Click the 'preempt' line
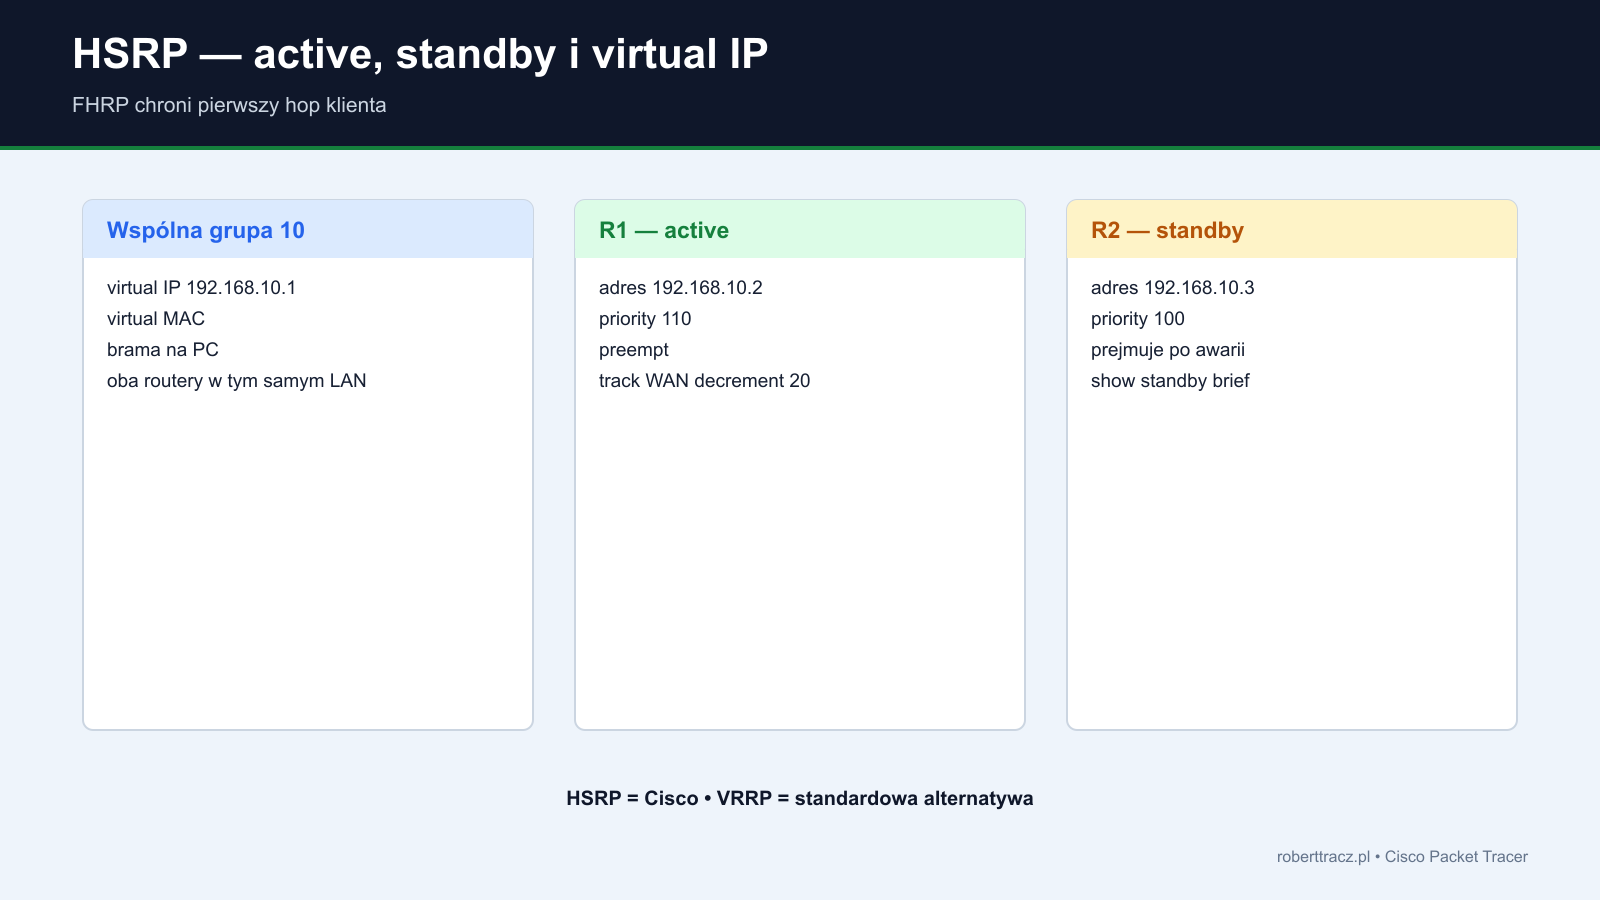 [634, 350]
